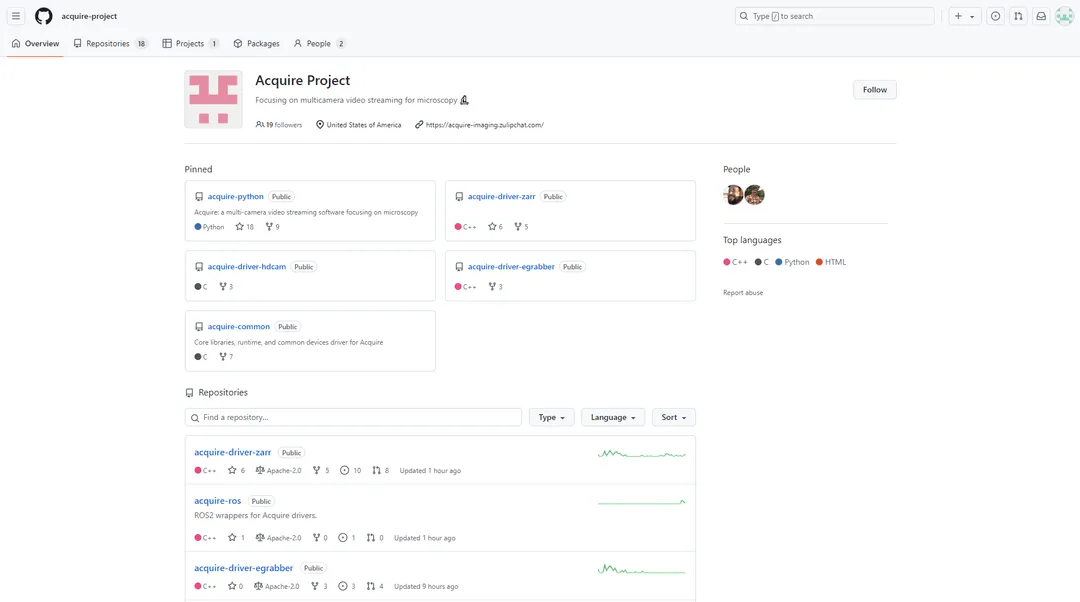Click activity sparkline for acquire-ros

(x=642, y=502)
